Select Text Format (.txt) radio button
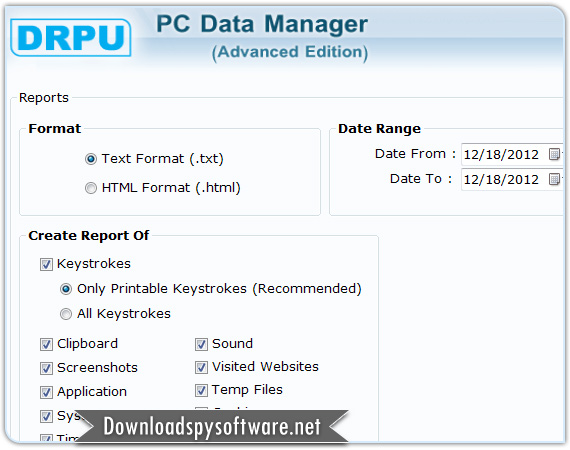570x450 pixels. click(x=91, y=159)
